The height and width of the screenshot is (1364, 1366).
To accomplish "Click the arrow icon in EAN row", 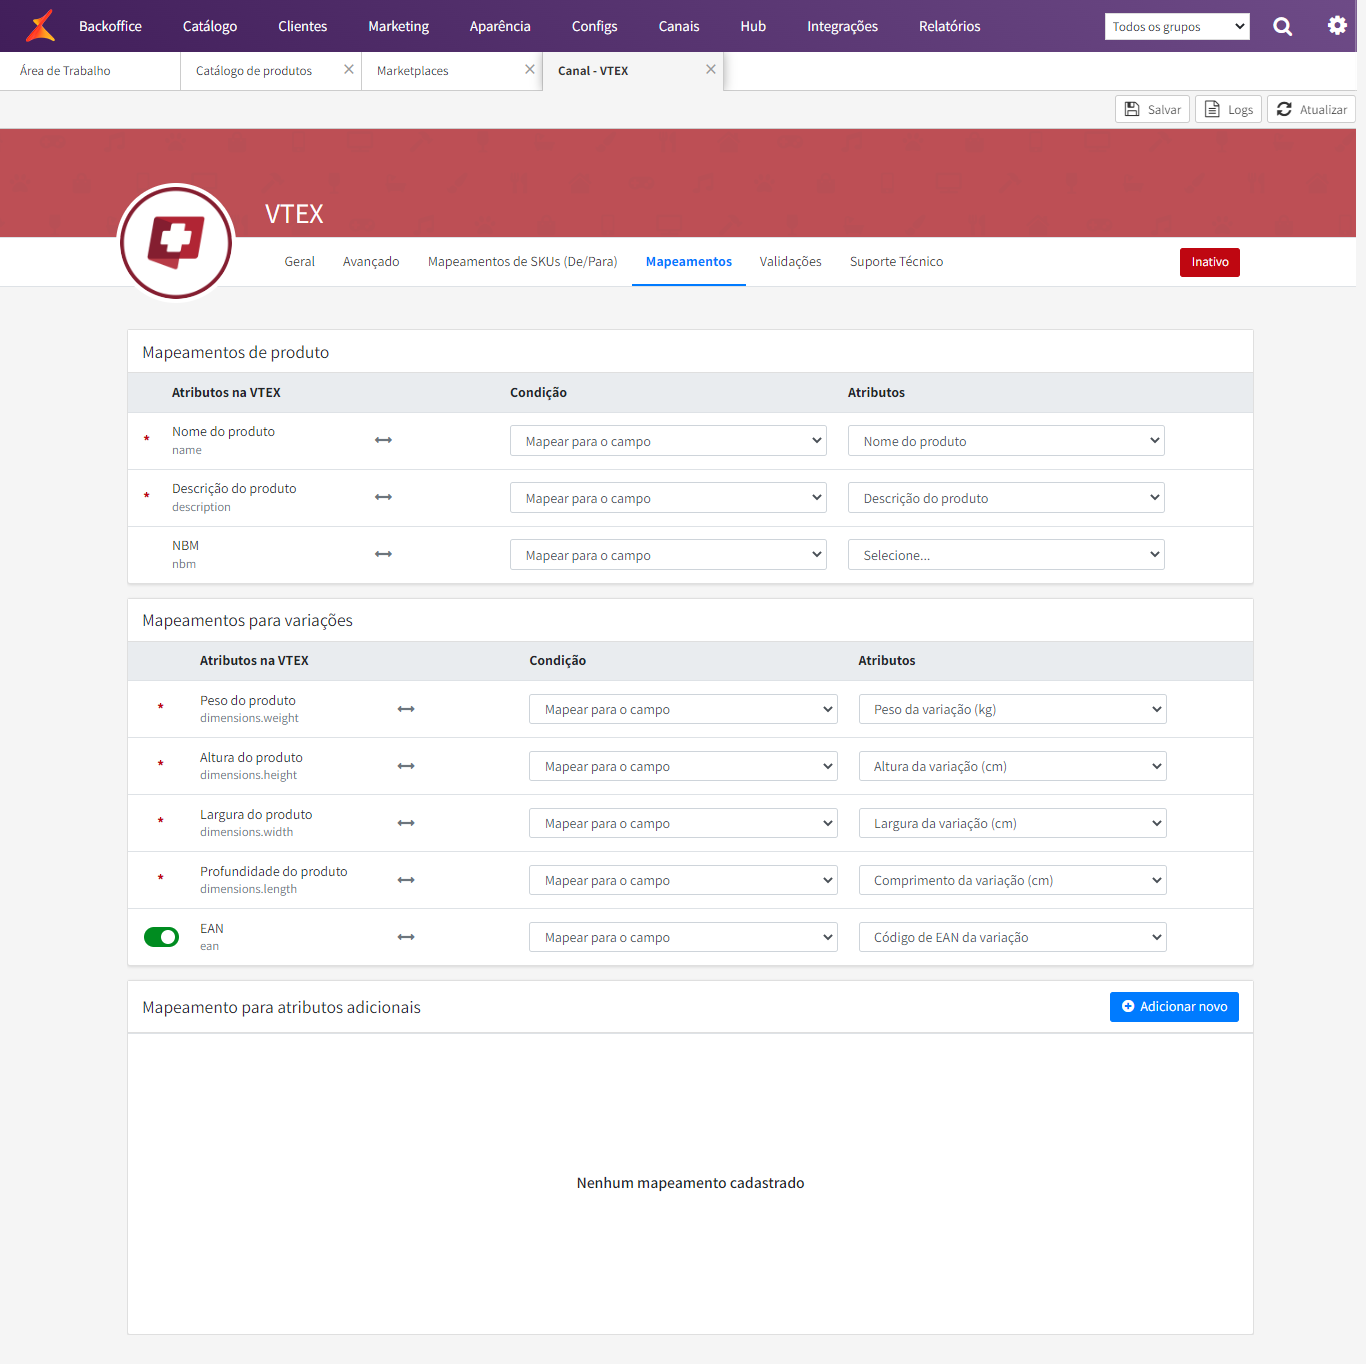I will (406, 937).
